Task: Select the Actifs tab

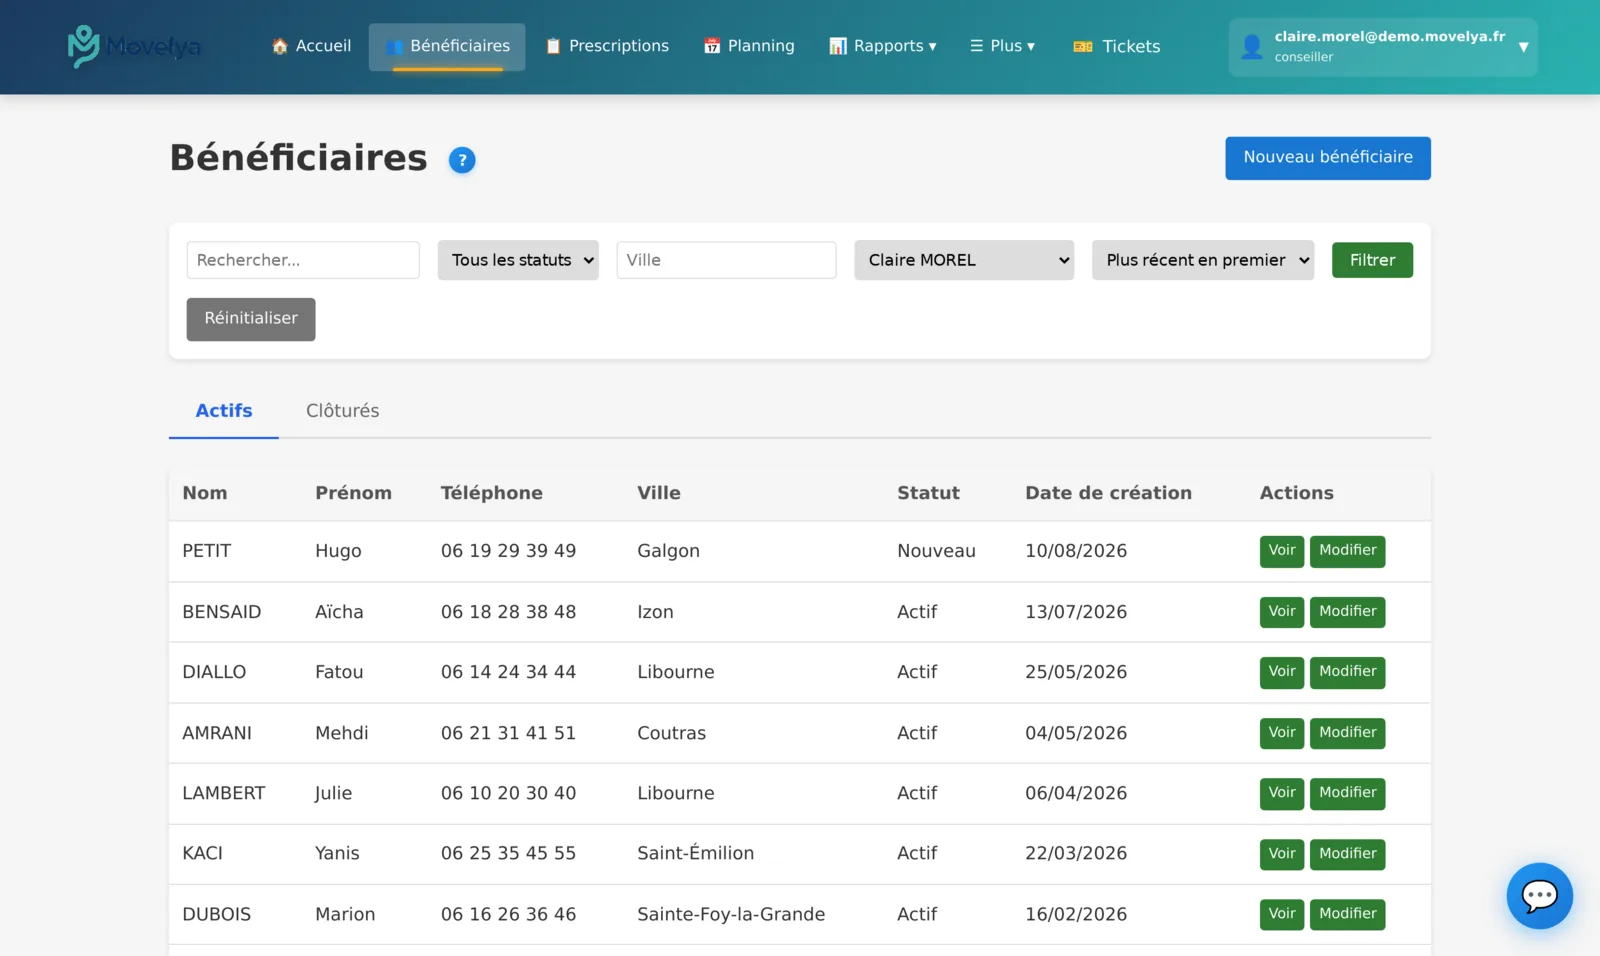Action: click(x=224, y=411)
